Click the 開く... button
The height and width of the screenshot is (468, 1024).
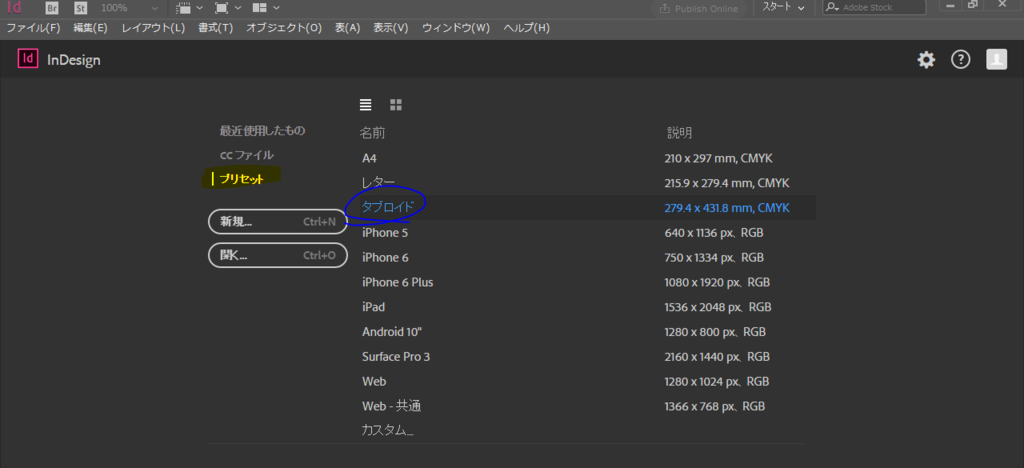pyautogui.click(x=278, y=255)
